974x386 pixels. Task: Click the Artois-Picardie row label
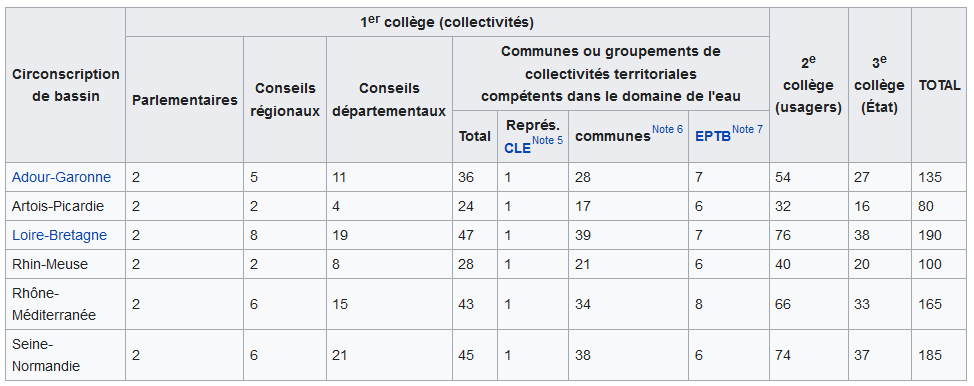click(x=58, y=206)
